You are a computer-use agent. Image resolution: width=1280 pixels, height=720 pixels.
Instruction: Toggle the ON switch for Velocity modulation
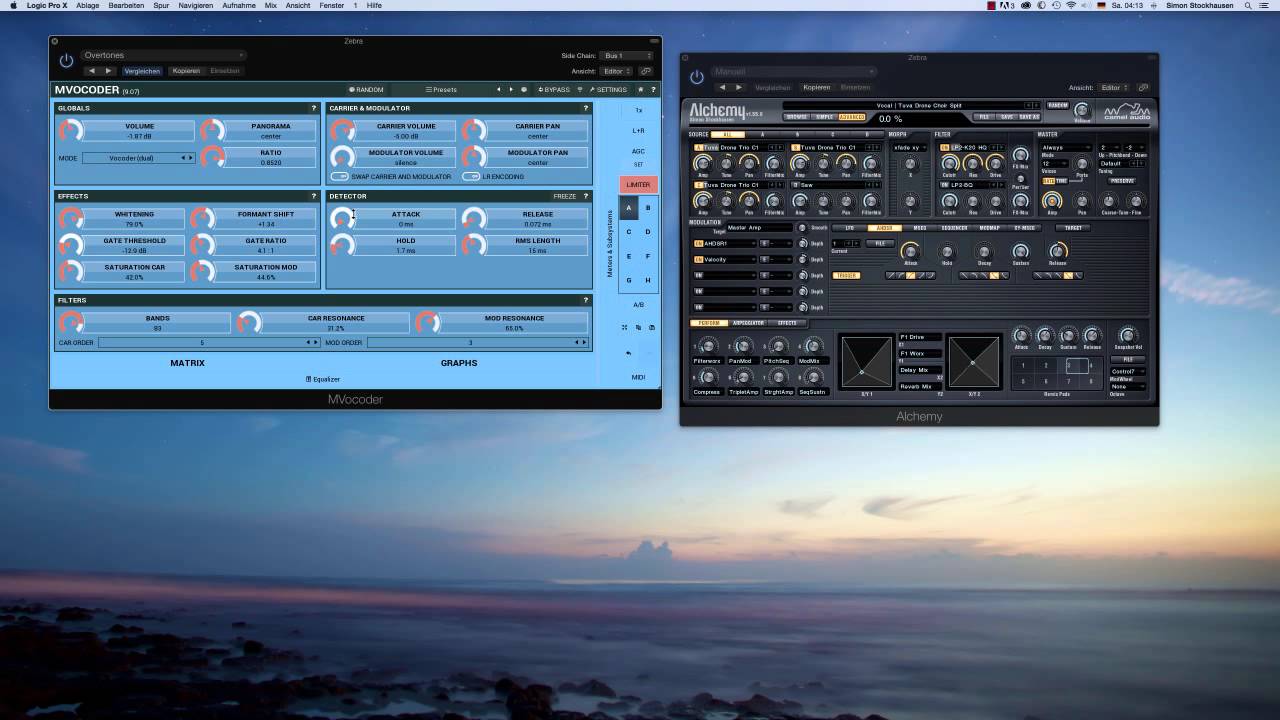(698, 259)
